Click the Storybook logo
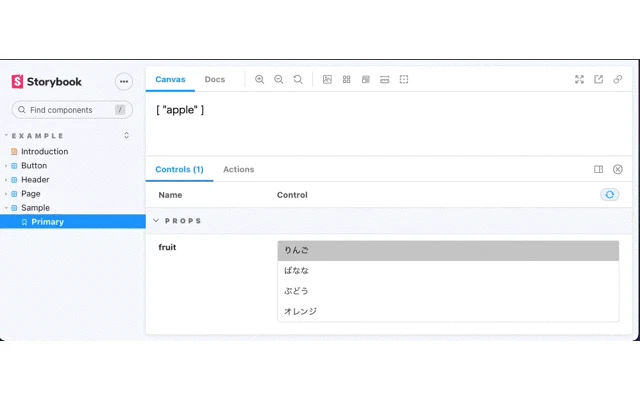This screenshot has width=640, height=400. click(47, 82)
